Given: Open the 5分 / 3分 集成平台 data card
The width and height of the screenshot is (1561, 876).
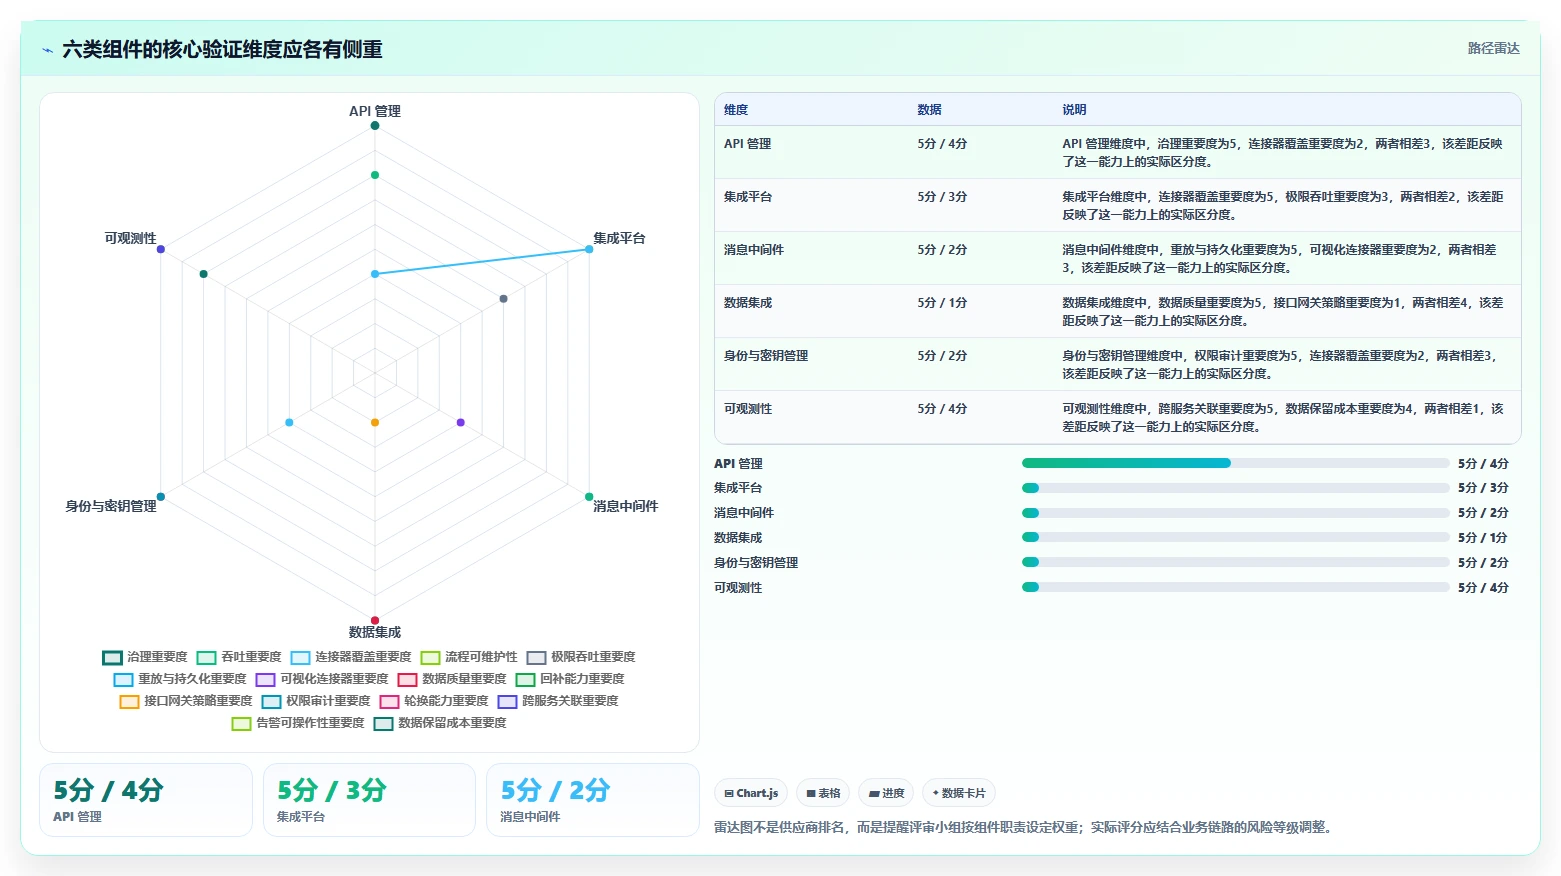Looking at the screenshot, I should 369,800.
